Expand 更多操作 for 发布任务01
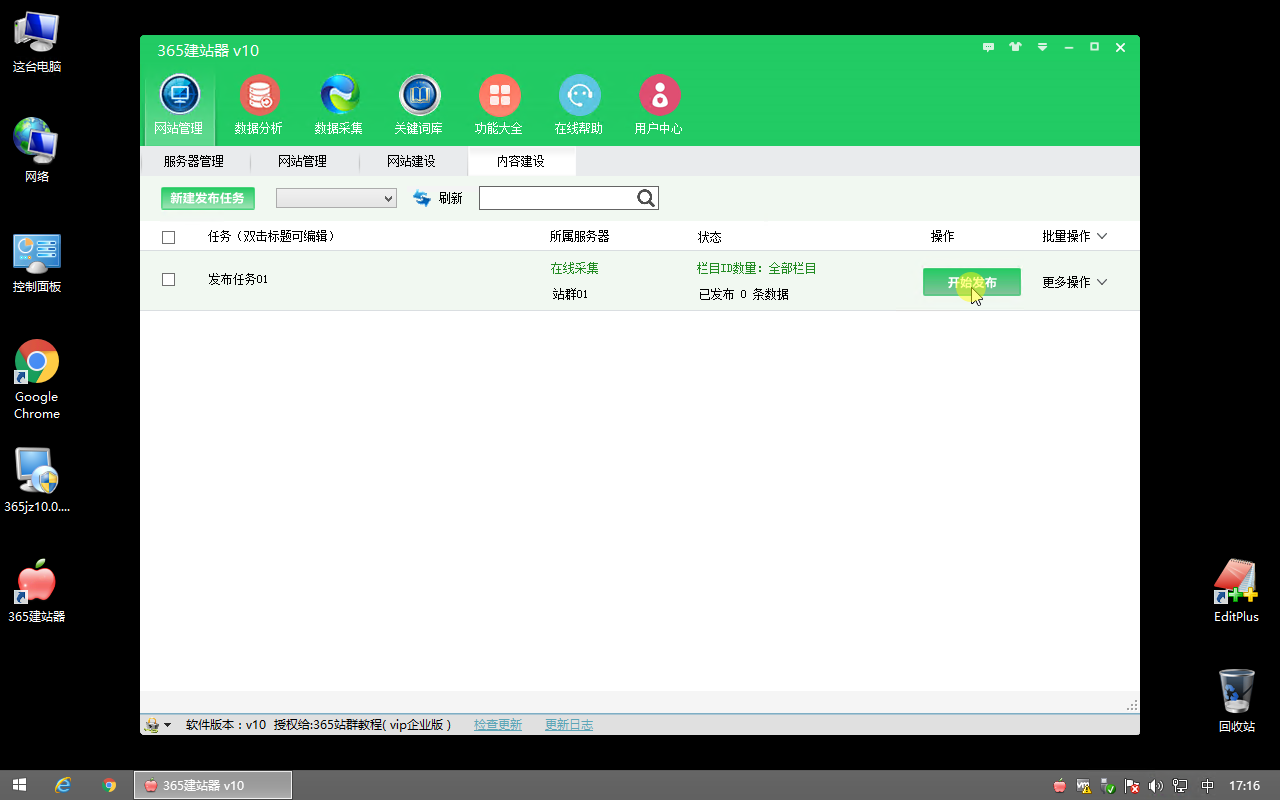Screen dimensions: 1280x800 point(1075,282)
